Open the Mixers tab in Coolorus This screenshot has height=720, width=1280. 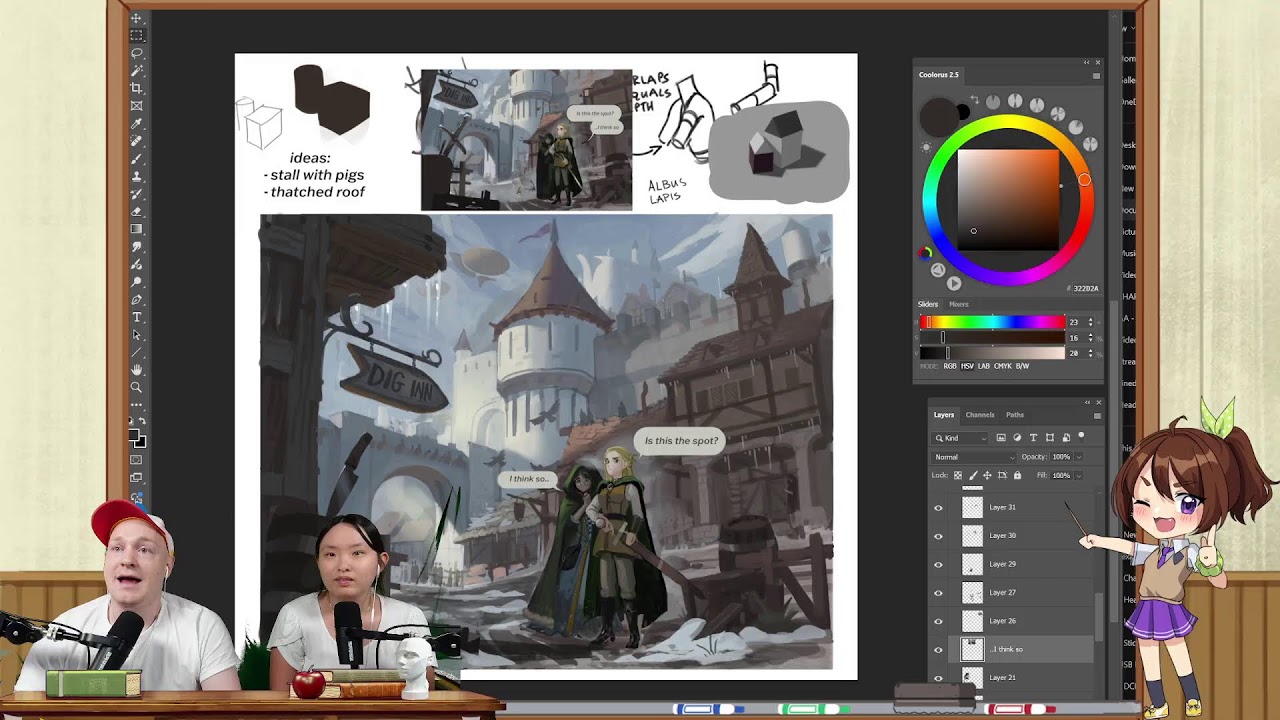(959, 304)
